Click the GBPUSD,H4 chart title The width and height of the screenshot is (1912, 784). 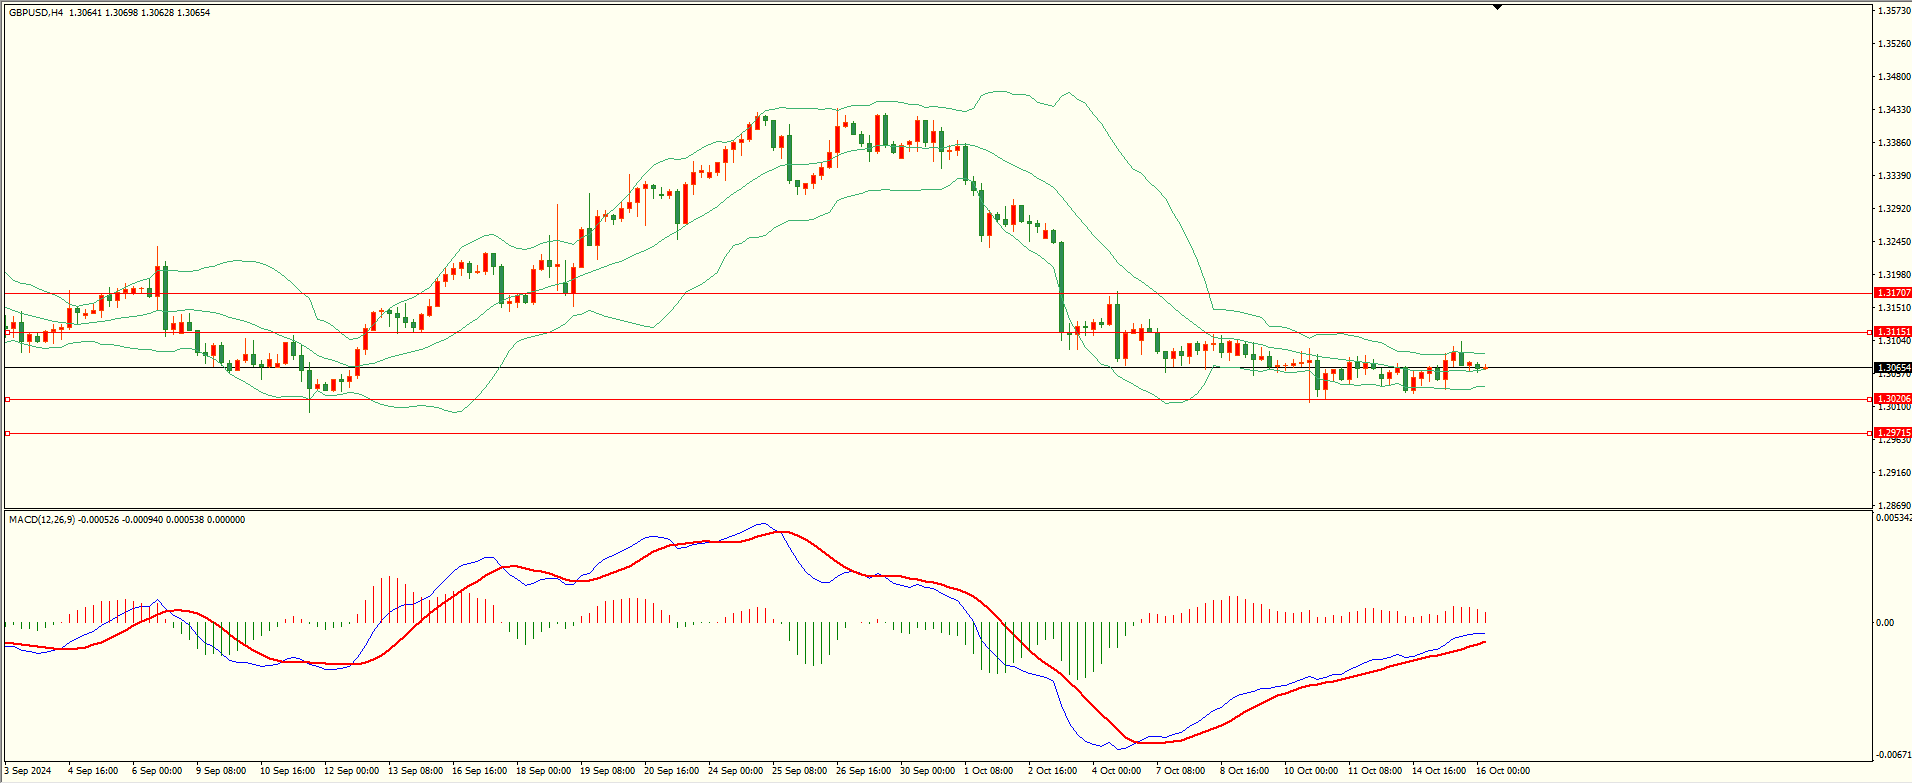tap(36, 13)
